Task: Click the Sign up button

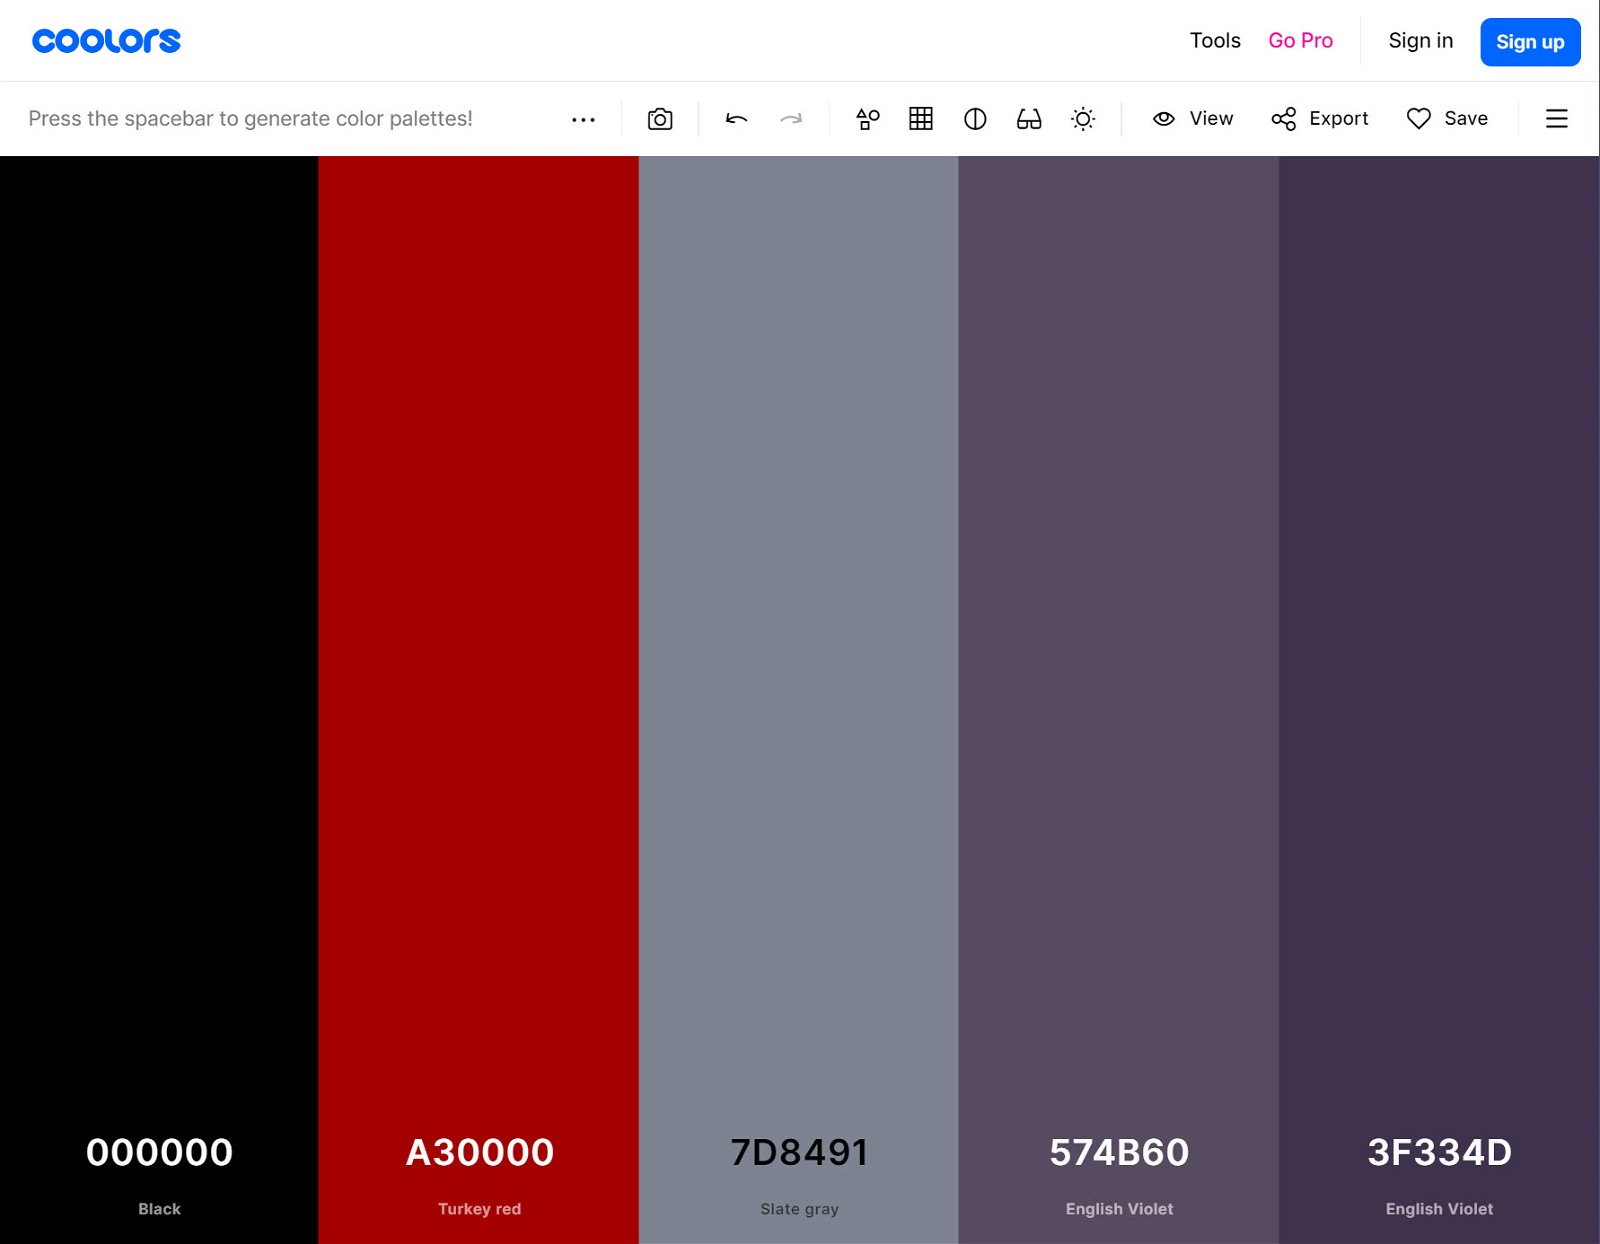Action: tap(1530, 42)
